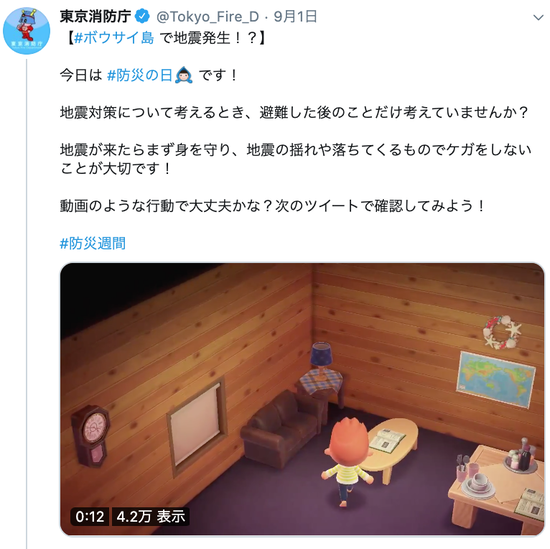Click the wall clock in video

click(91, 436)
